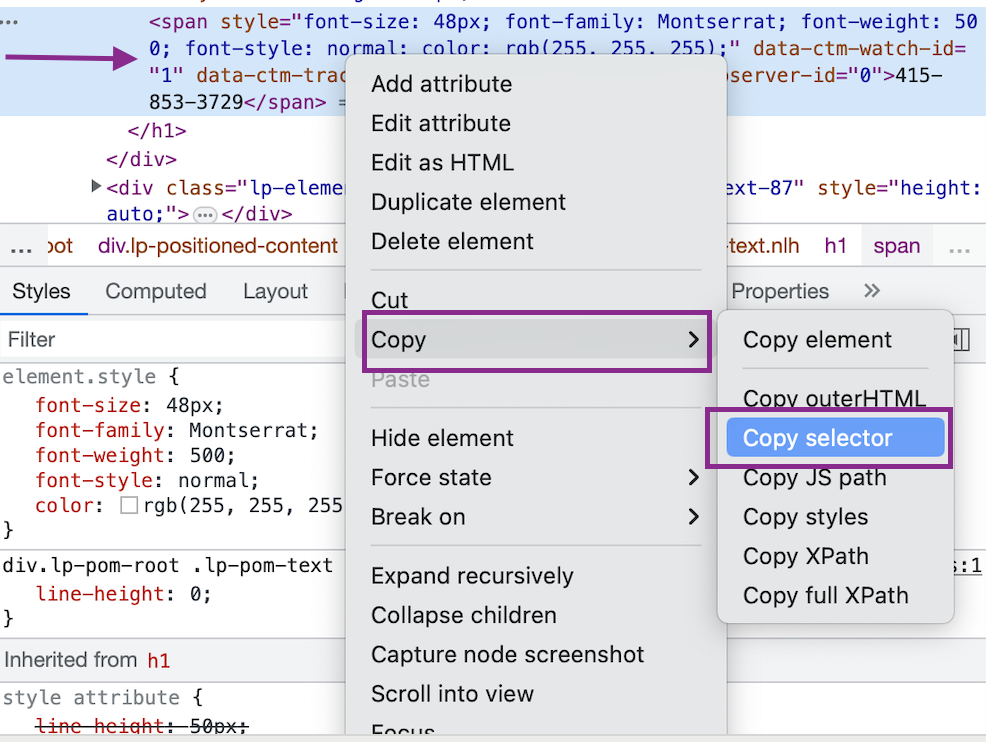Edit the line-height 0 value
Viewport: 986px width, 742px height.
(194, 594)
